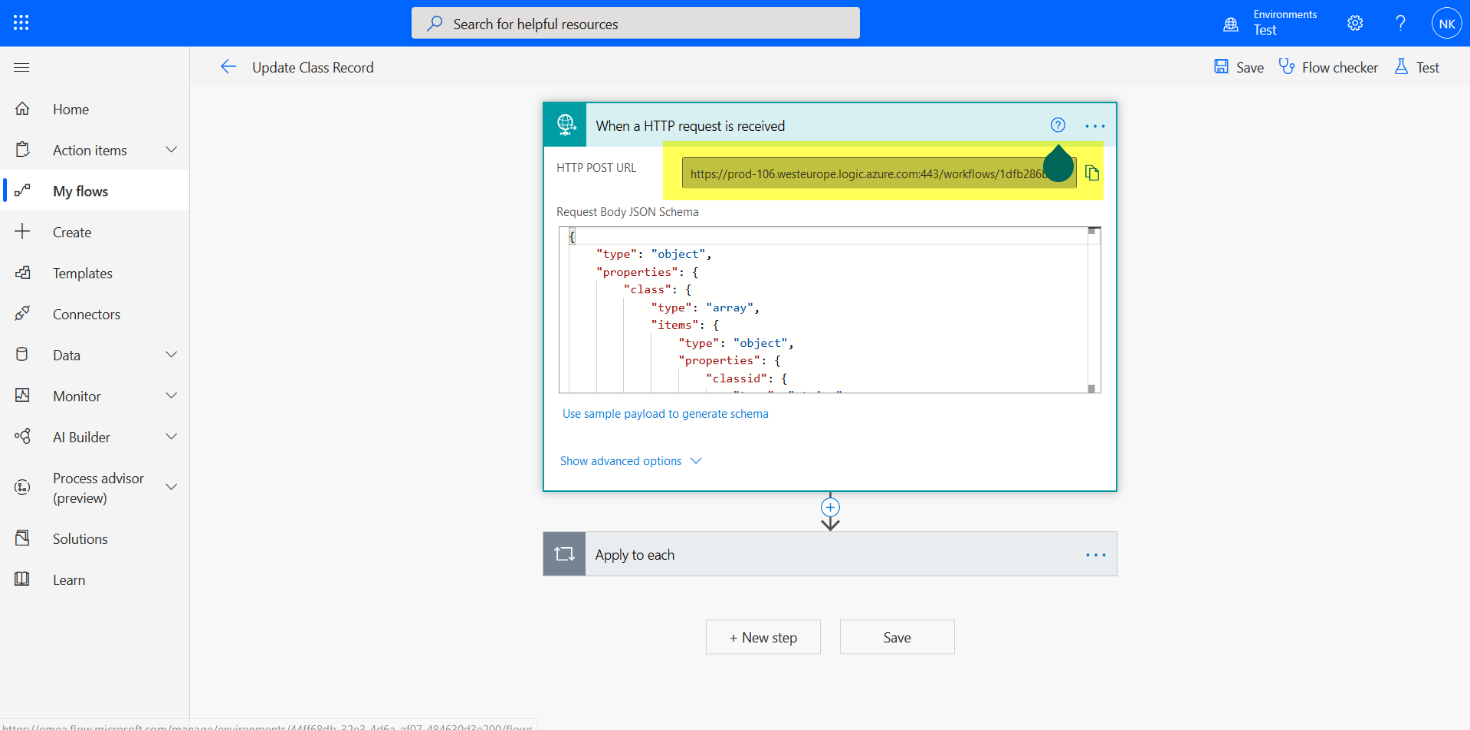Open the Office app launcher
This screenshot has height=730, width=1470.
[21, 22]
